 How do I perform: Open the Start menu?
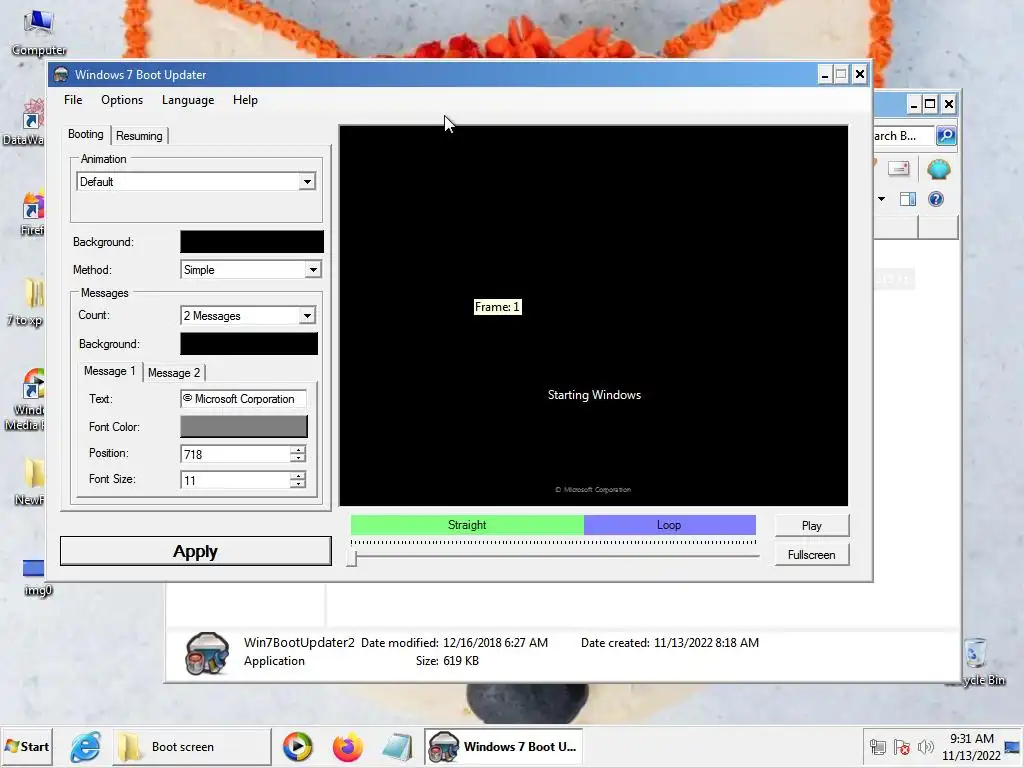point(27,746)
